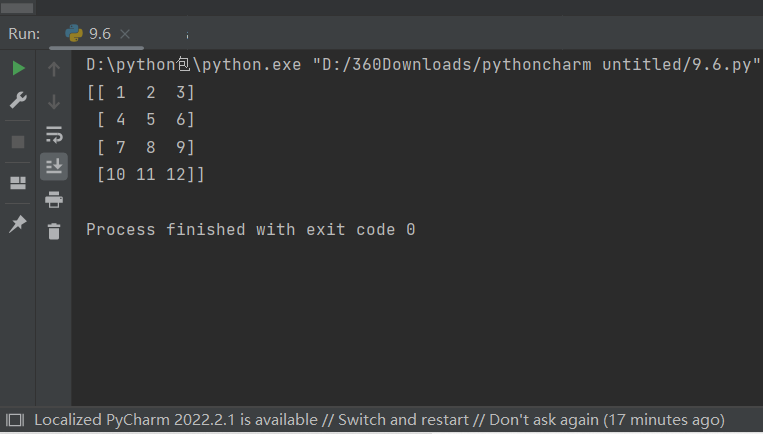Screen dimensions: 763x434
Task: Click the Process finished with exit code line
Action: click(x=251, y=230)
